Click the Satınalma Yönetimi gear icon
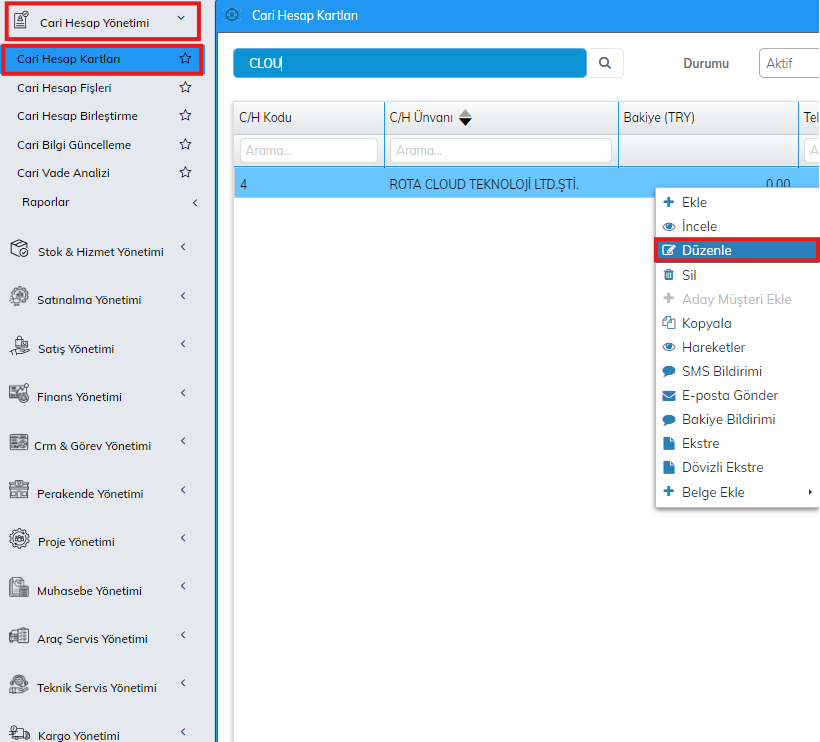The width and height of the screenshot is (820, 742). (19, 298)
